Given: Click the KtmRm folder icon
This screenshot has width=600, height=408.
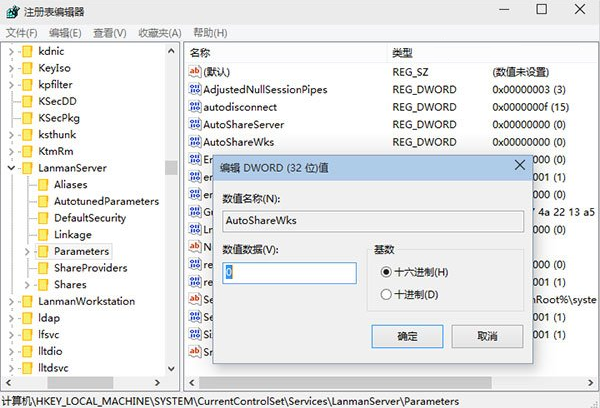Looking at the screenshot, I should pyautogui.click(x=27, y=151).
